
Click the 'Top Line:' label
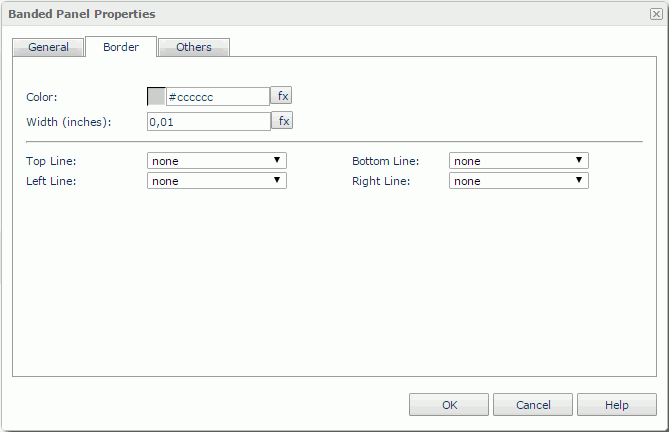(x=51, y=161)
